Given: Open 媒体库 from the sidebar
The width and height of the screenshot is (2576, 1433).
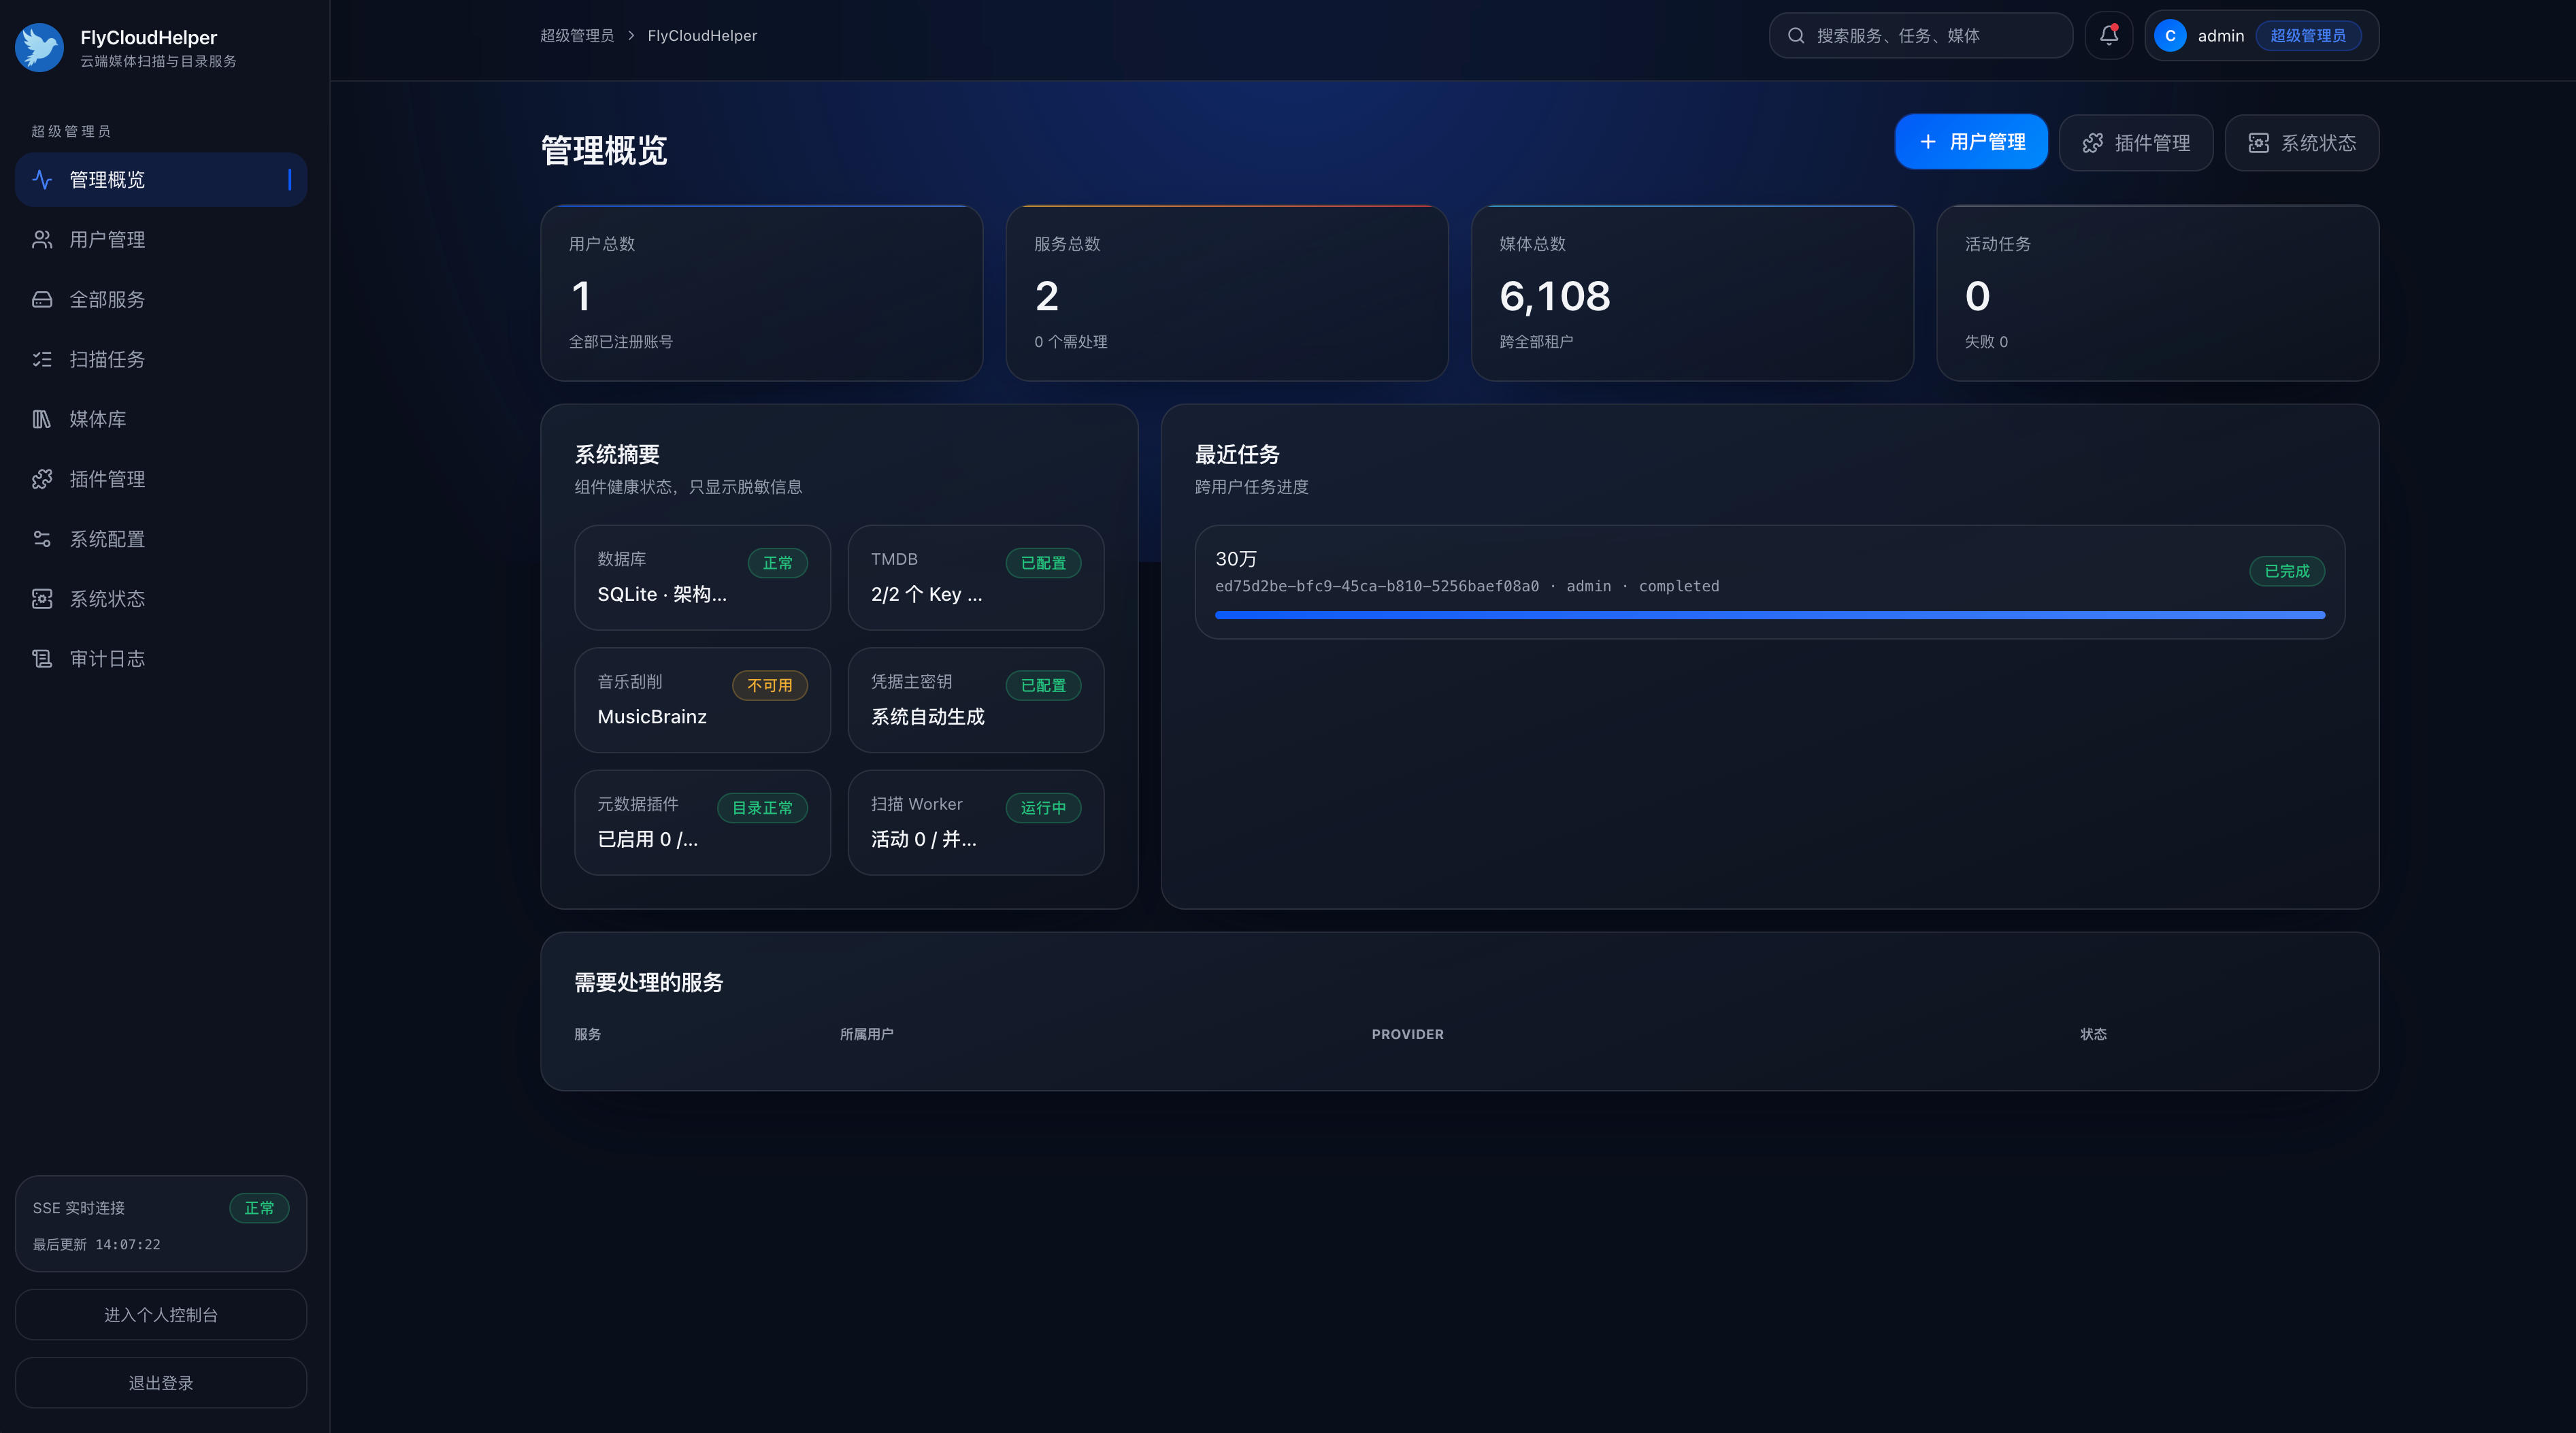Looking at the screenshot, I should point(161,419).
